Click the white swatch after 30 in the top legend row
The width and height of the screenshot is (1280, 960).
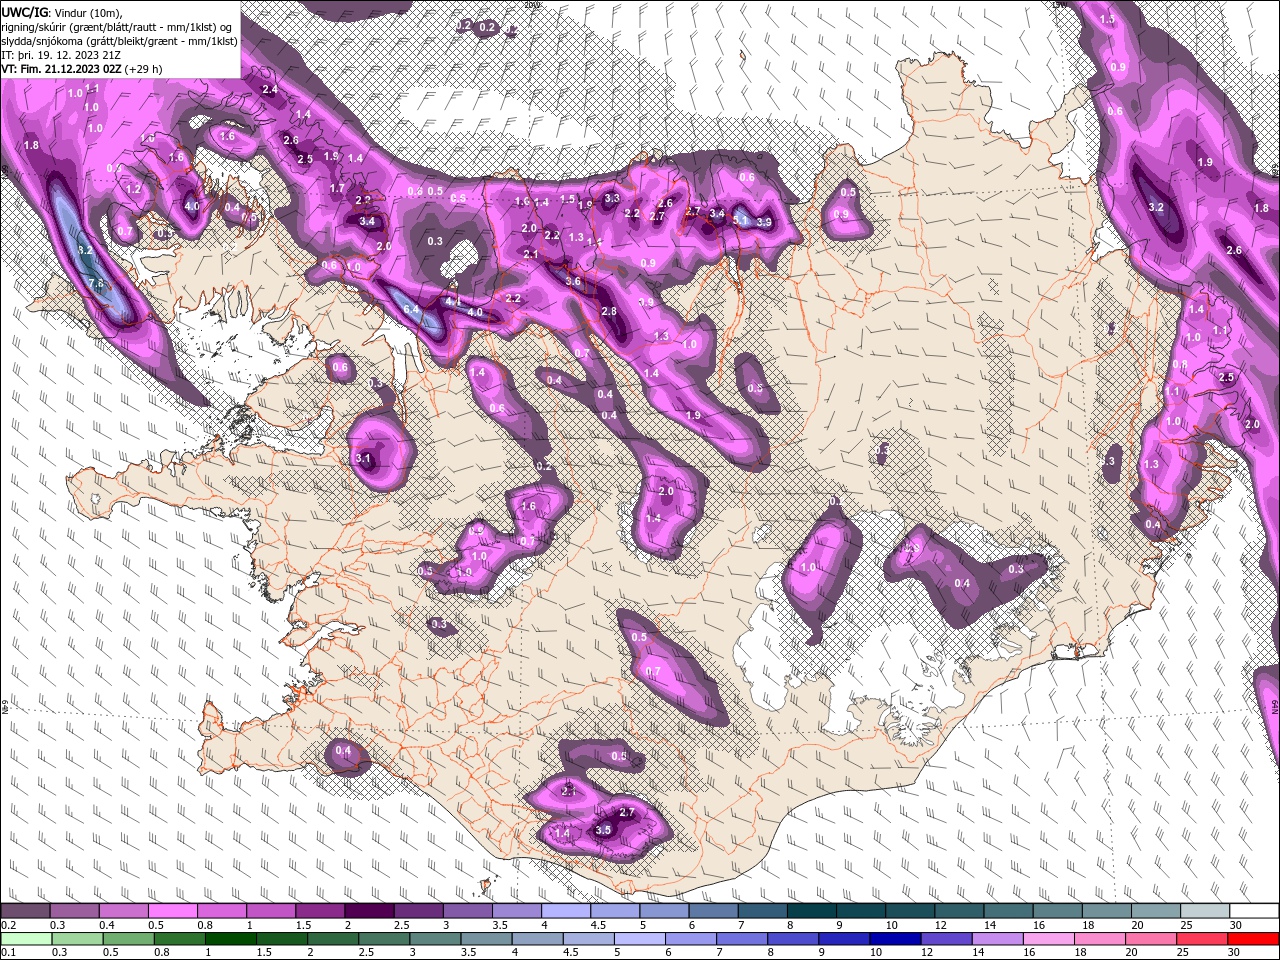point(1254,911)
